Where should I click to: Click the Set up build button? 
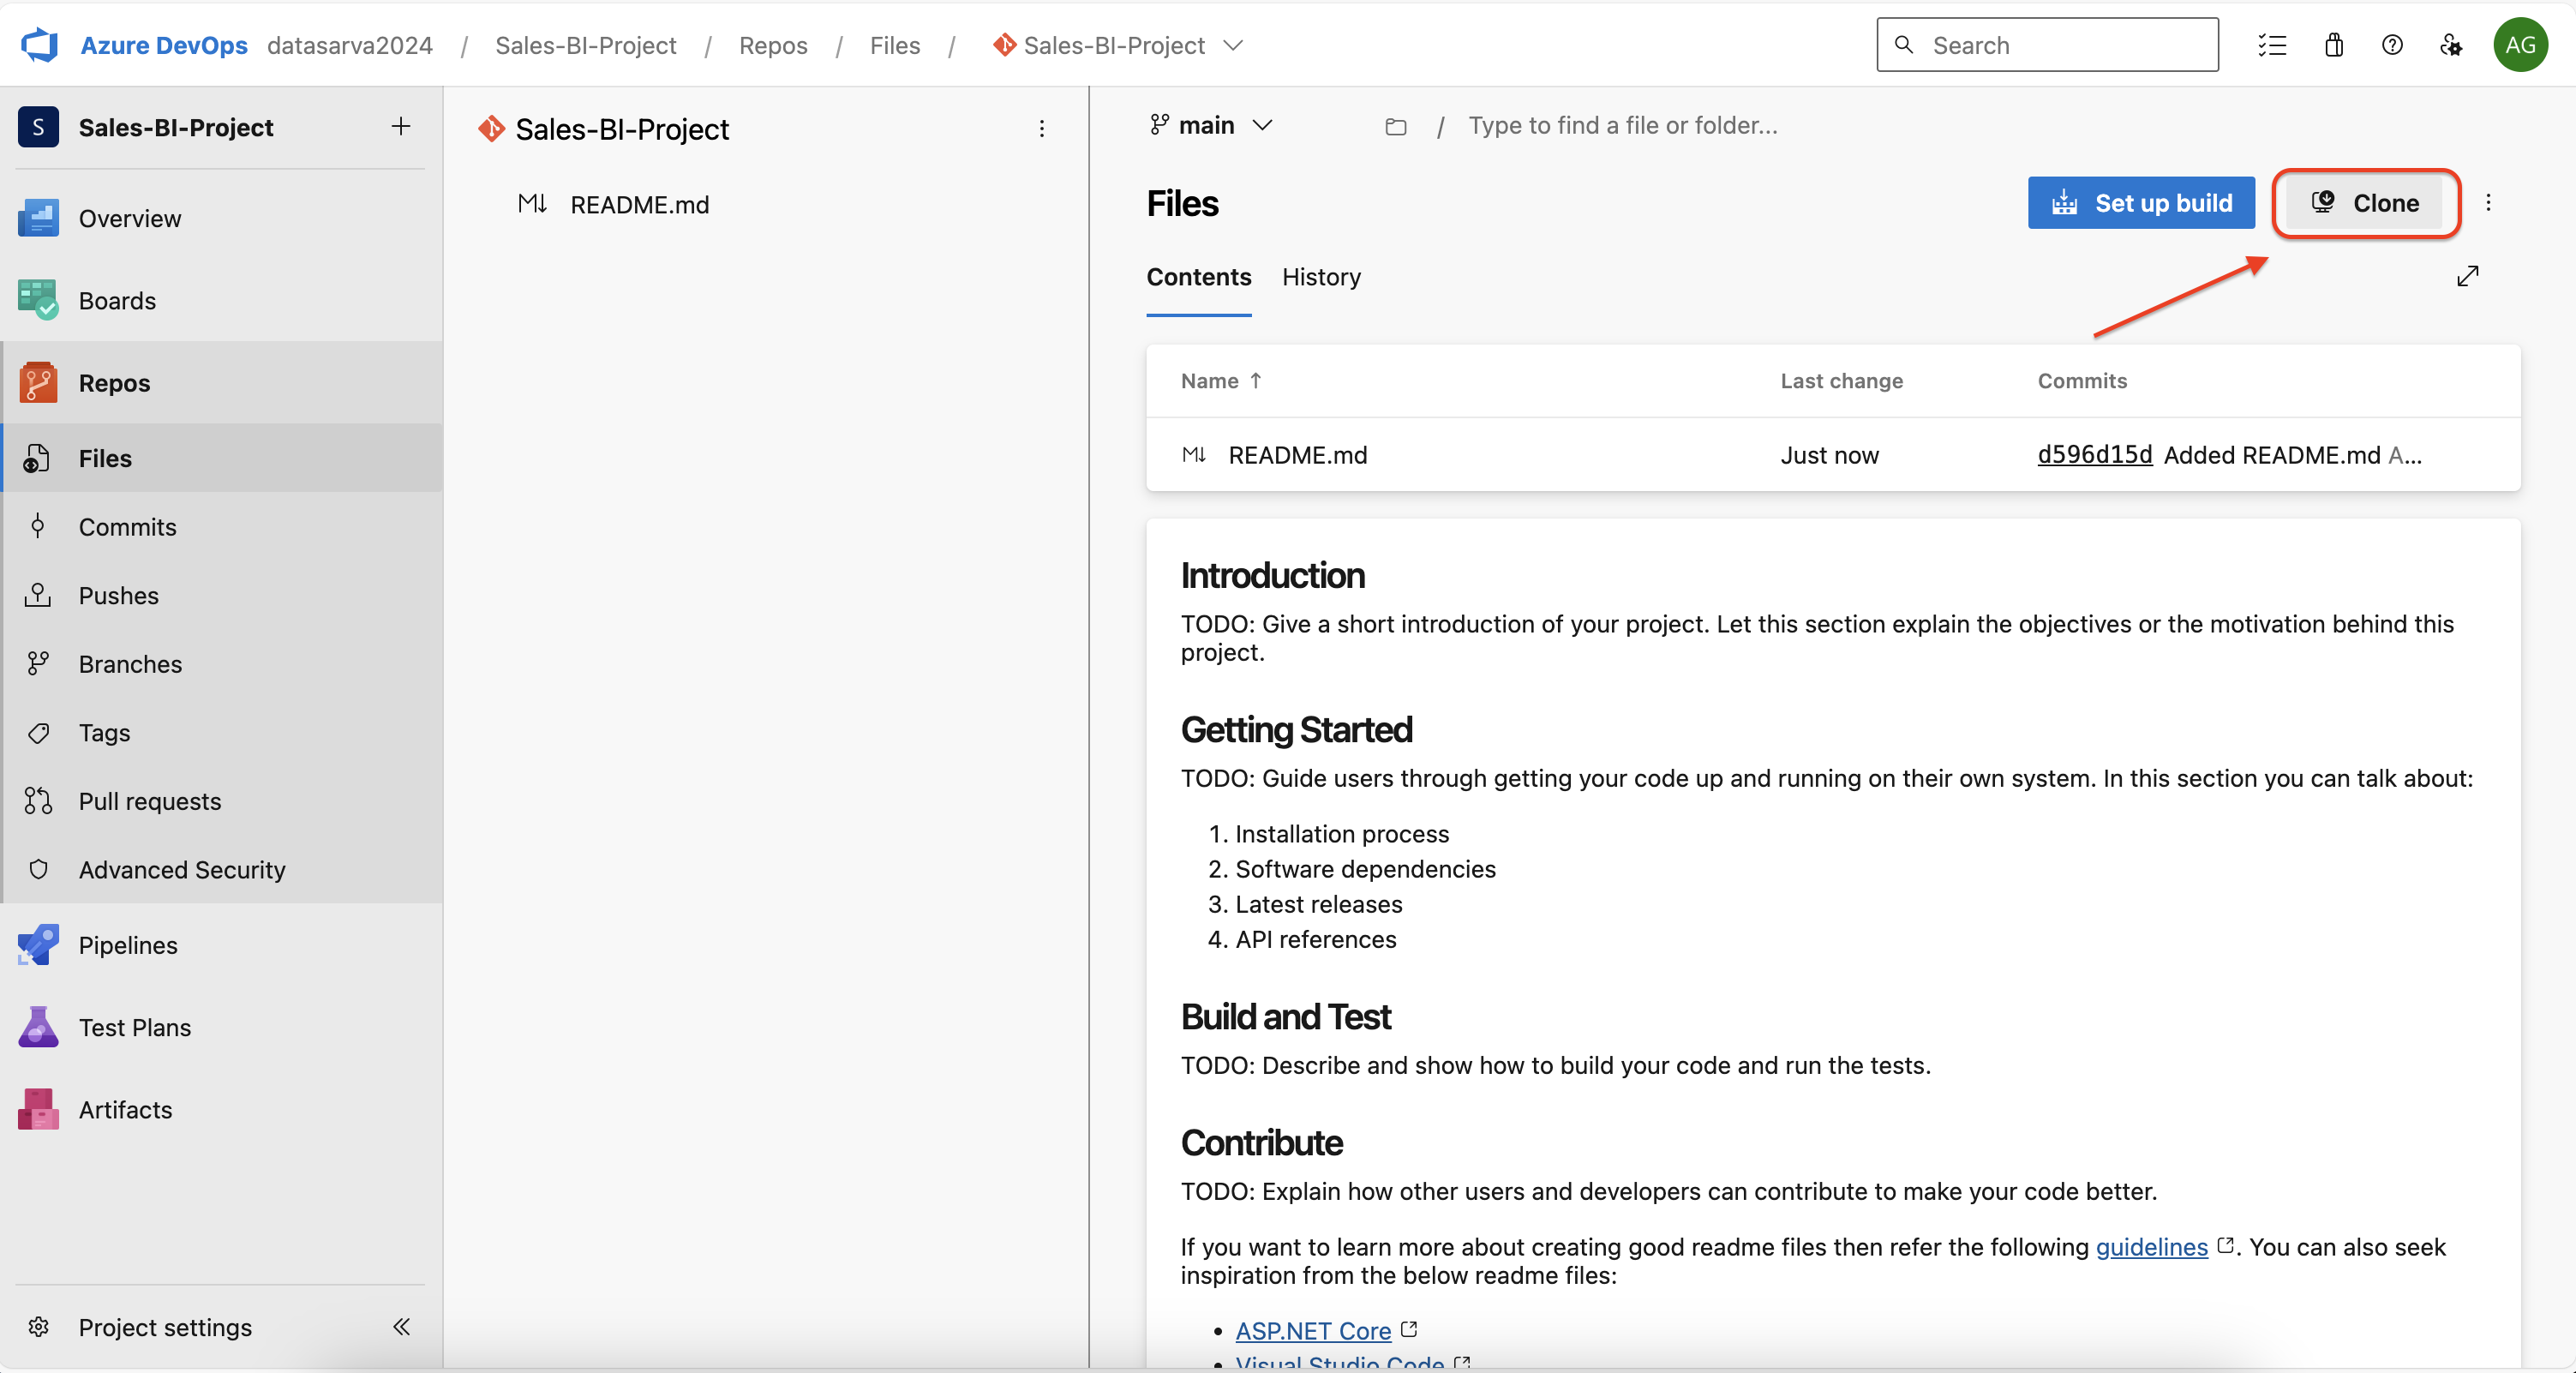point(2141,203)
